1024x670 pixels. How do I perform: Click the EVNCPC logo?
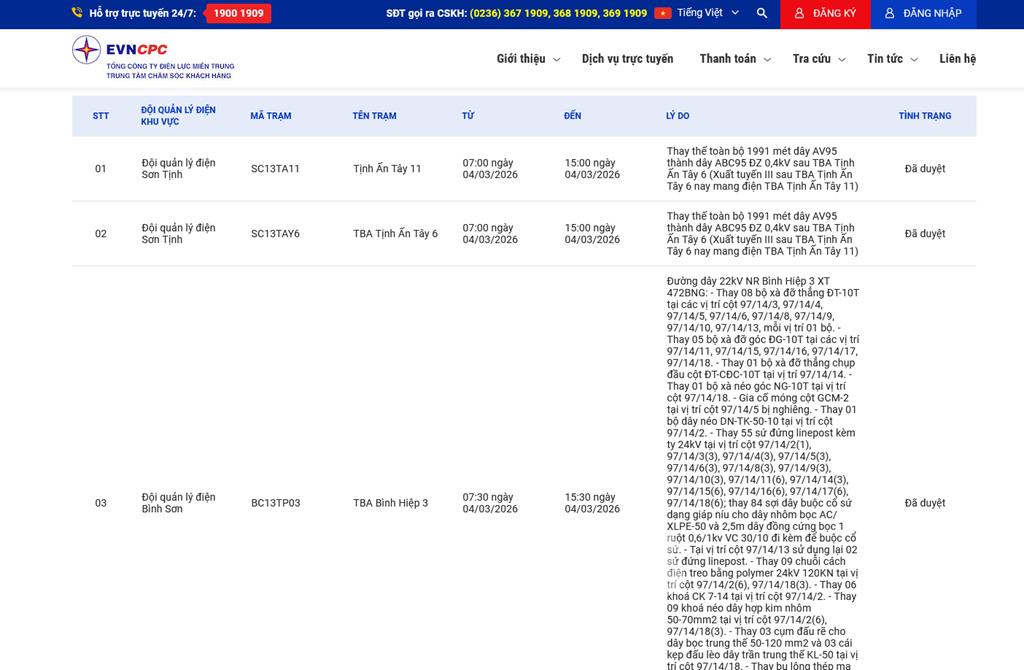(x=152, y=57)
